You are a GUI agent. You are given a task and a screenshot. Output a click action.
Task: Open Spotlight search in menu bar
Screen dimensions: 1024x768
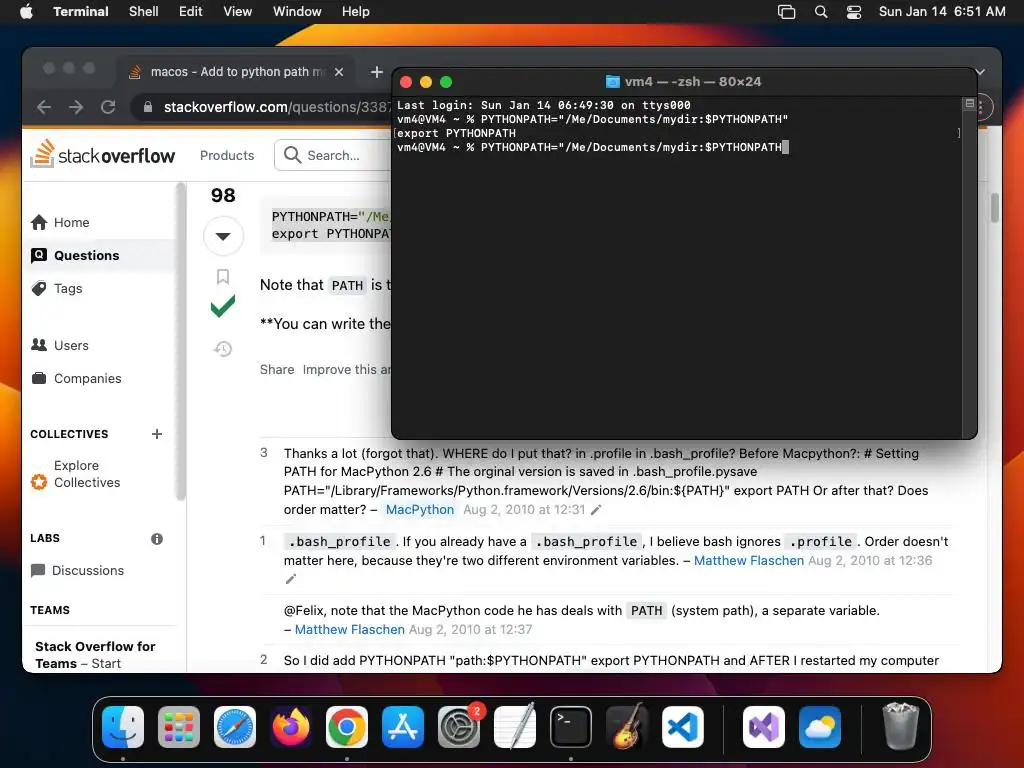[x=821, y=12]
